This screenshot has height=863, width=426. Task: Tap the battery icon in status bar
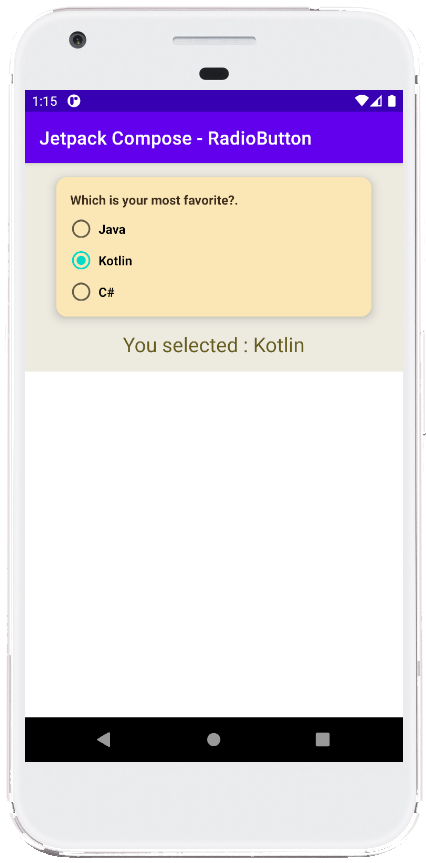[391, 101]
